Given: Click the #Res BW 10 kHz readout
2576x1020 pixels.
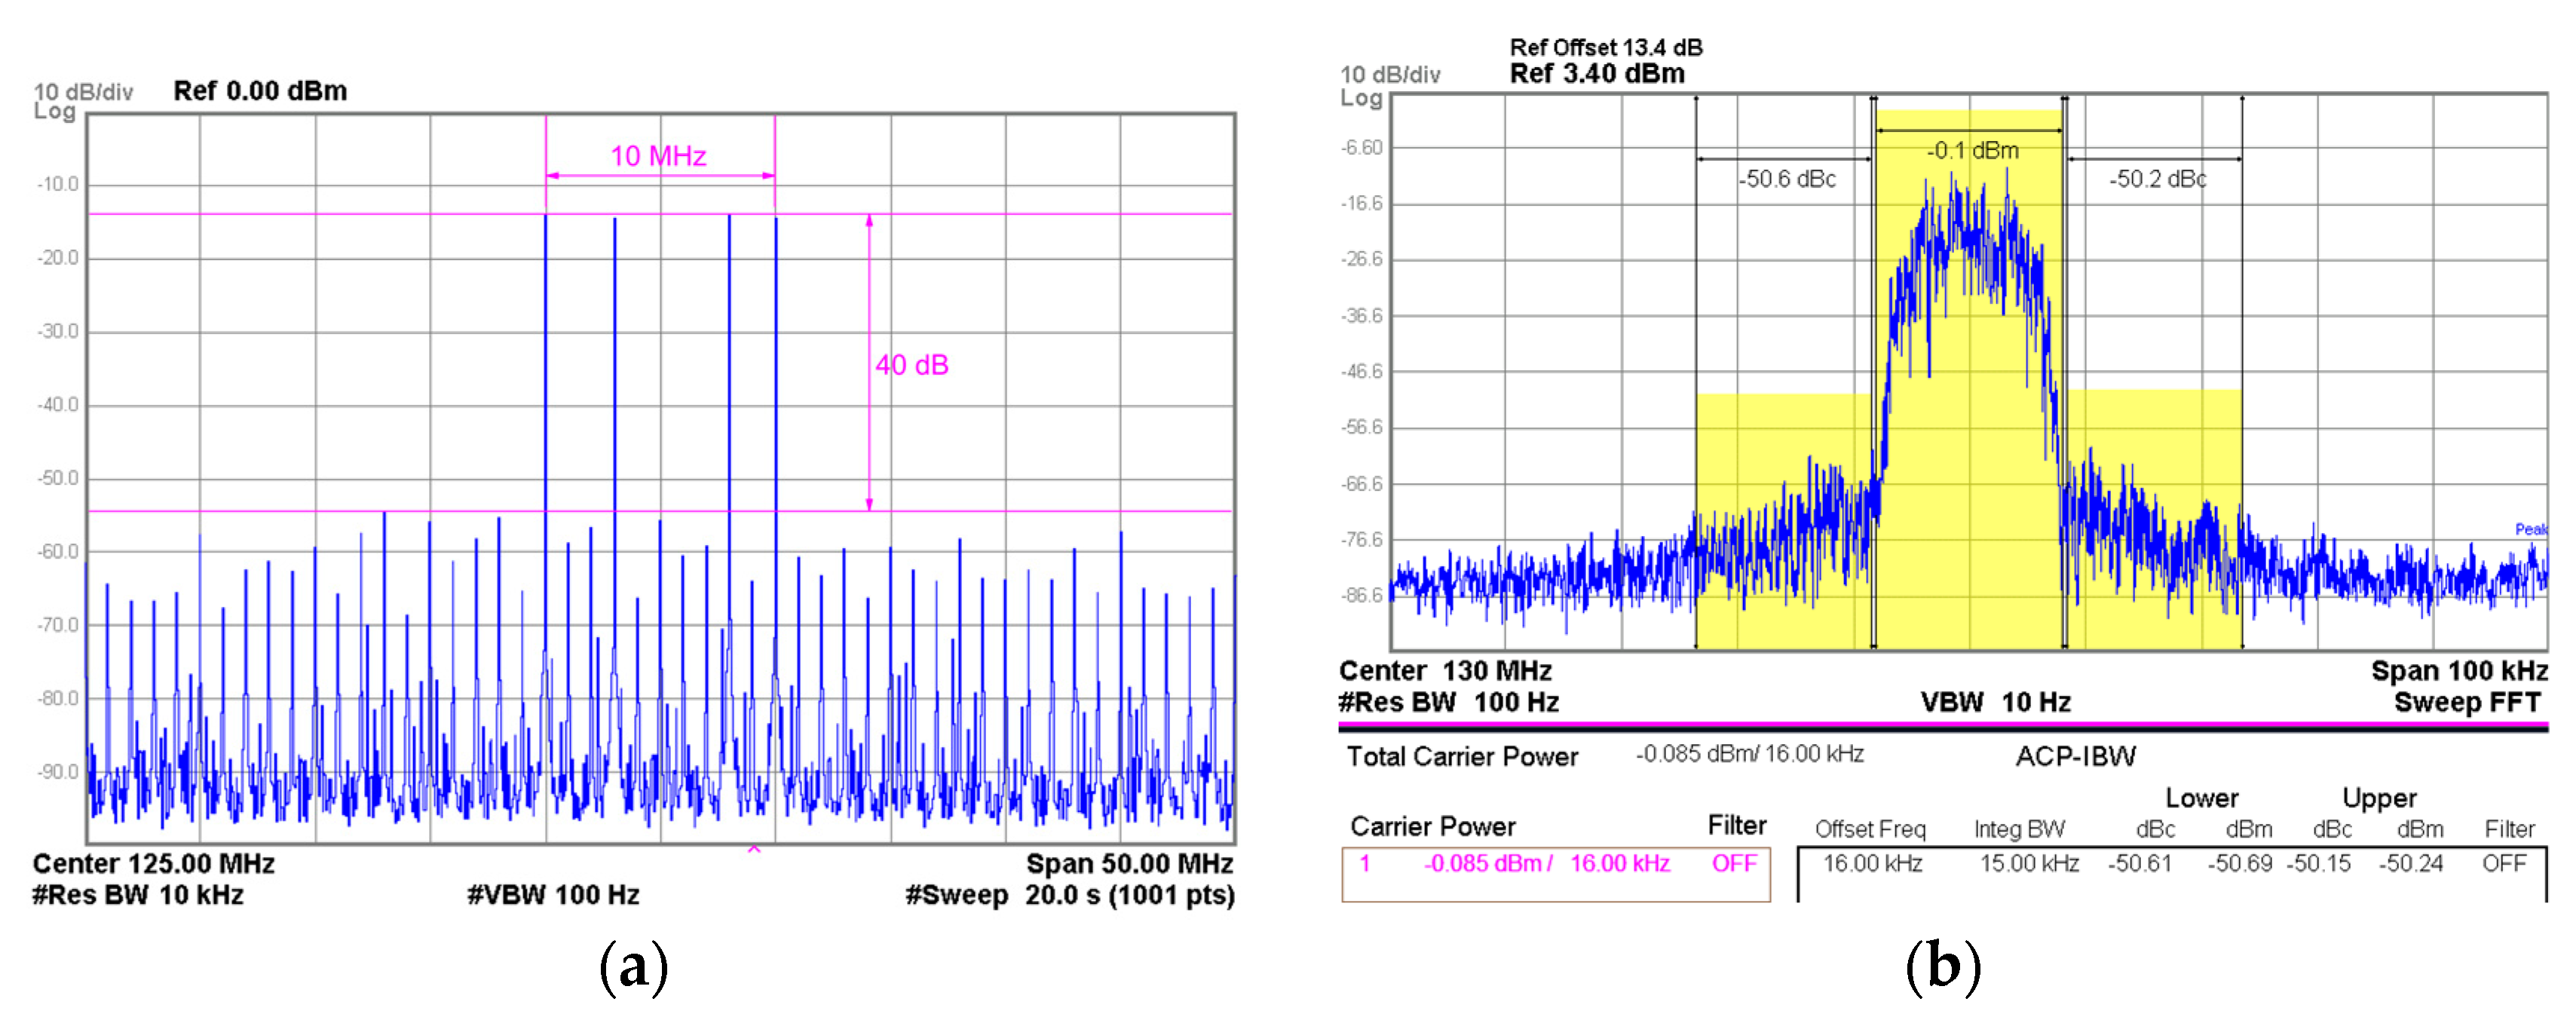Looking at the screenshot, I should [x=137, y=894].
